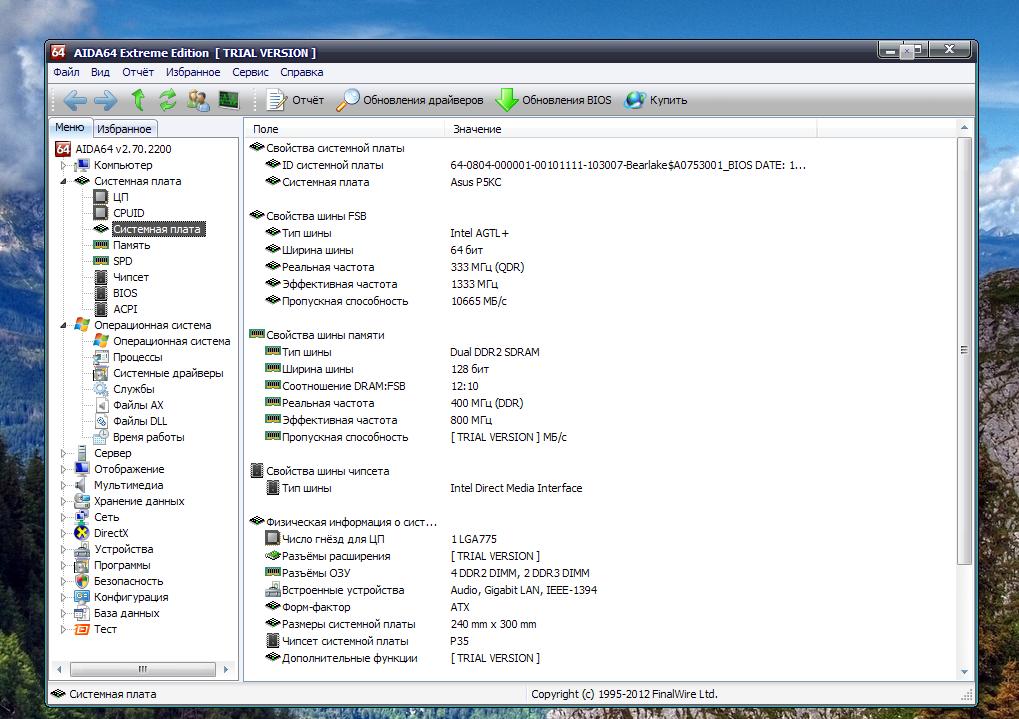Click the sidebar scroll right arrow
Screen dimensions: 1019x719
pos(226,669)
